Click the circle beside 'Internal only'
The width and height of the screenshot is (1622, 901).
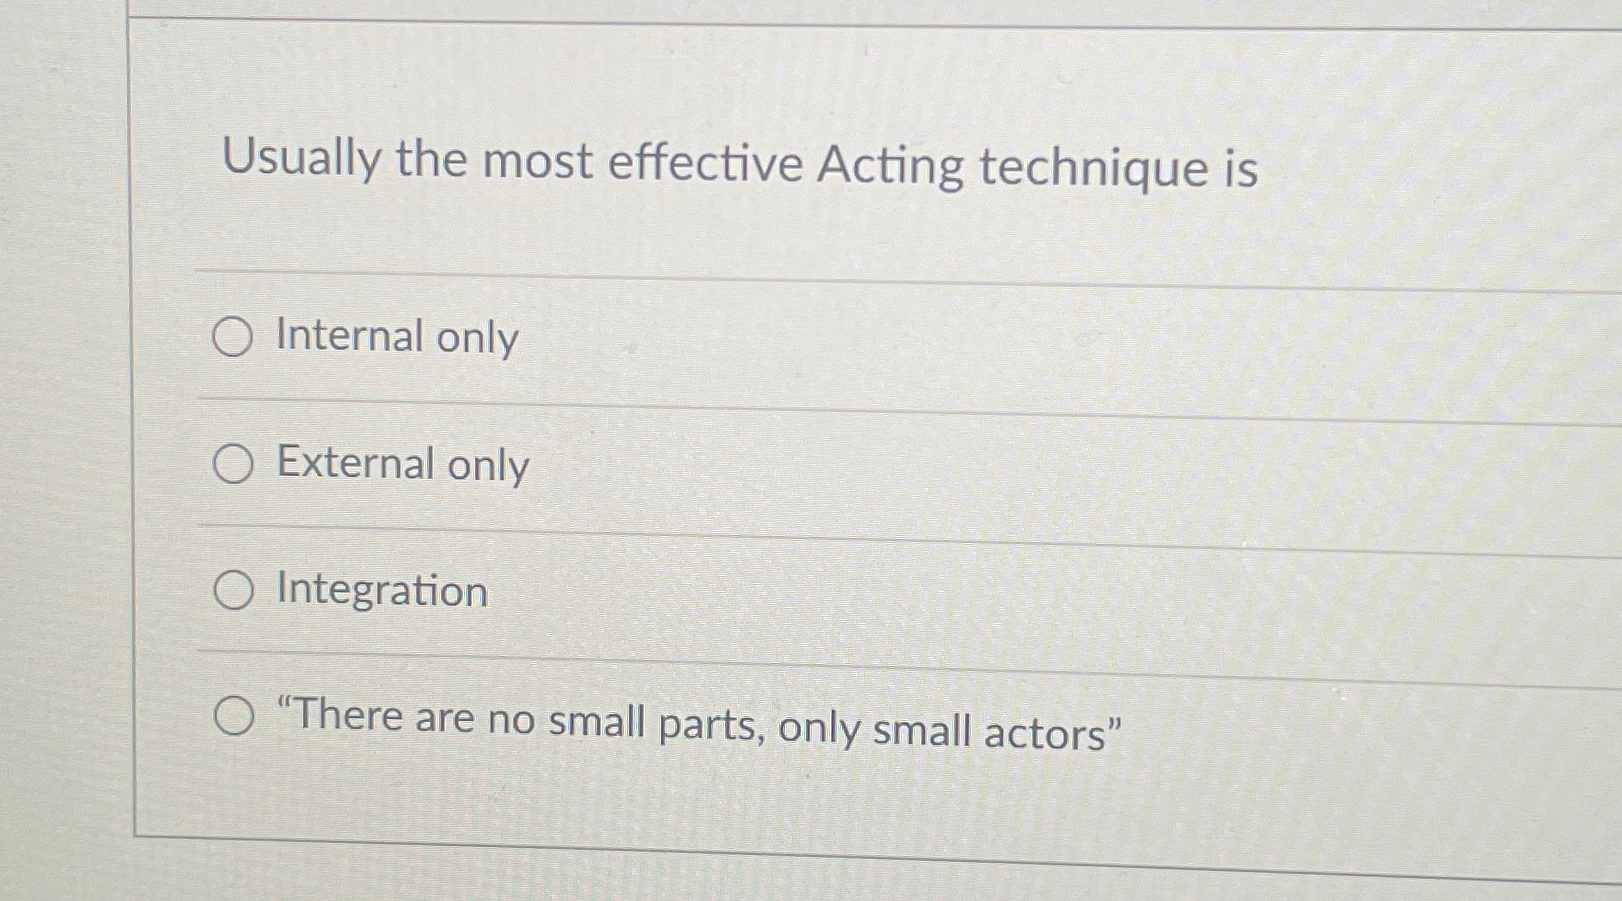coord(233,338)
